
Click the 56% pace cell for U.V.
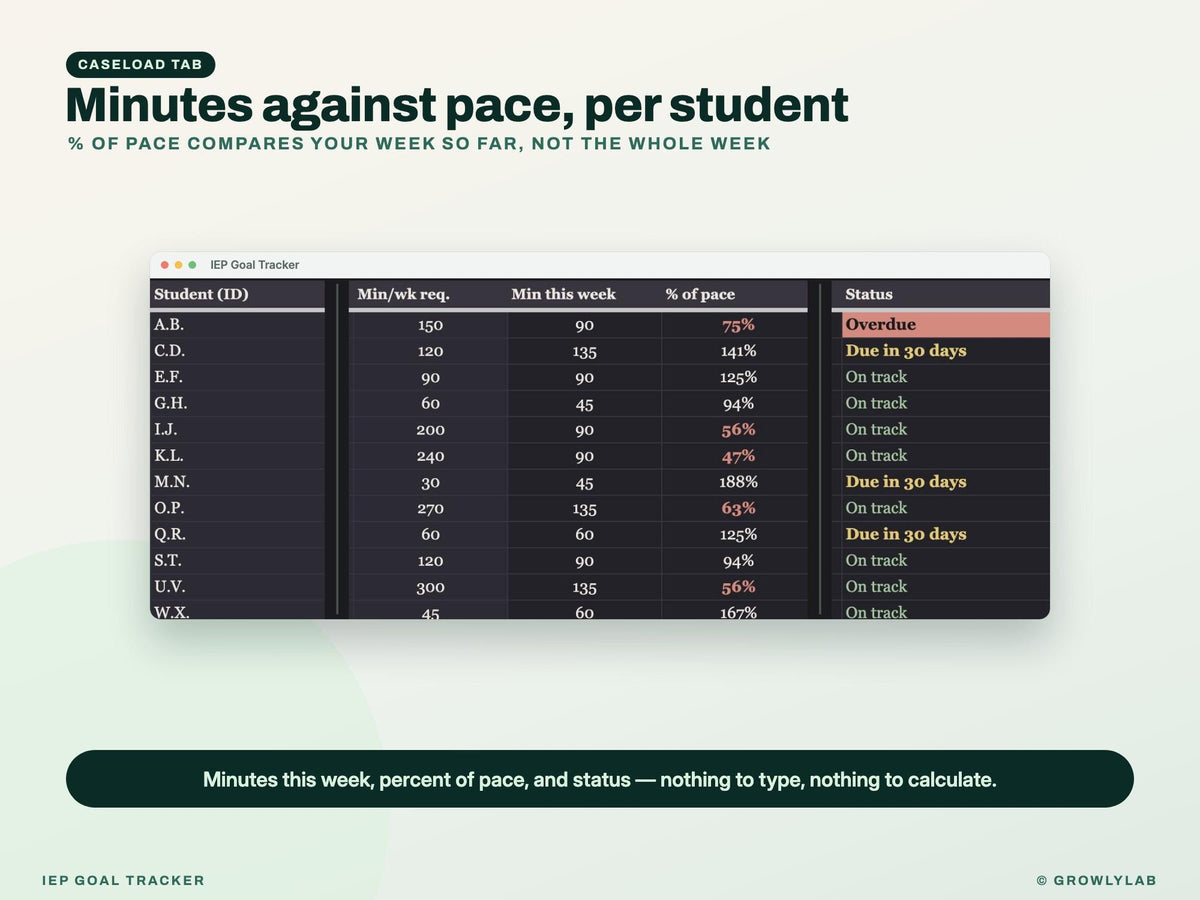click(x=734, y=586)
